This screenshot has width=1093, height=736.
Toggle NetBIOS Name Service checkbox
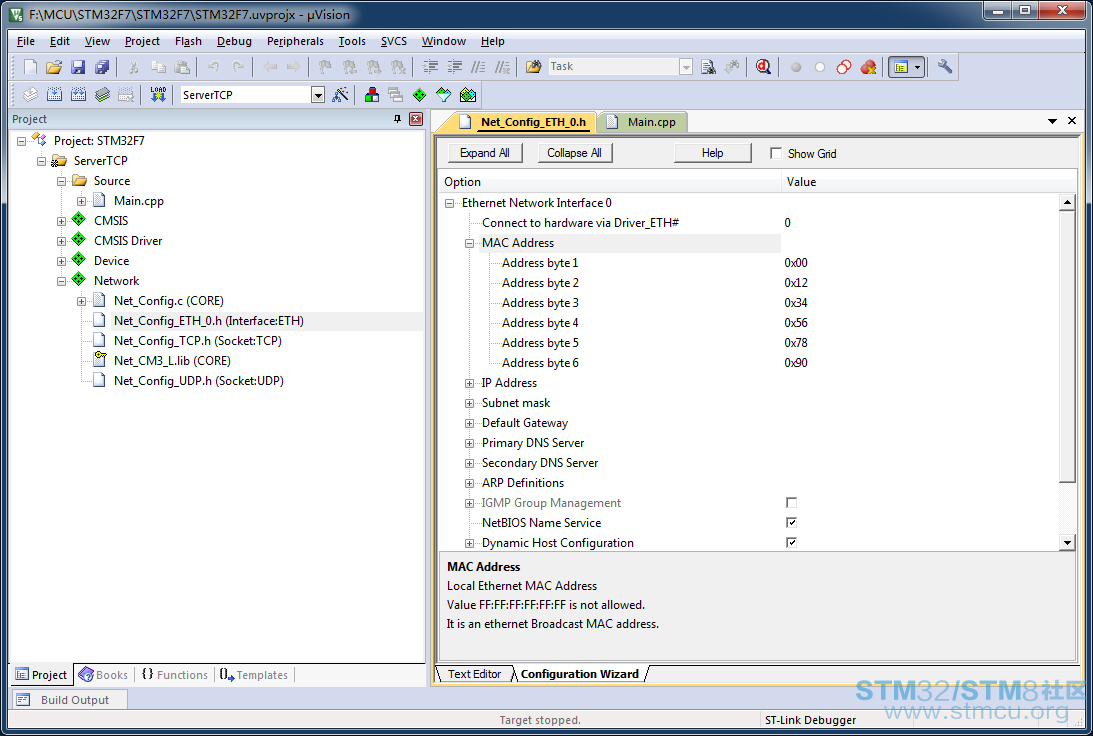[791, 523]
